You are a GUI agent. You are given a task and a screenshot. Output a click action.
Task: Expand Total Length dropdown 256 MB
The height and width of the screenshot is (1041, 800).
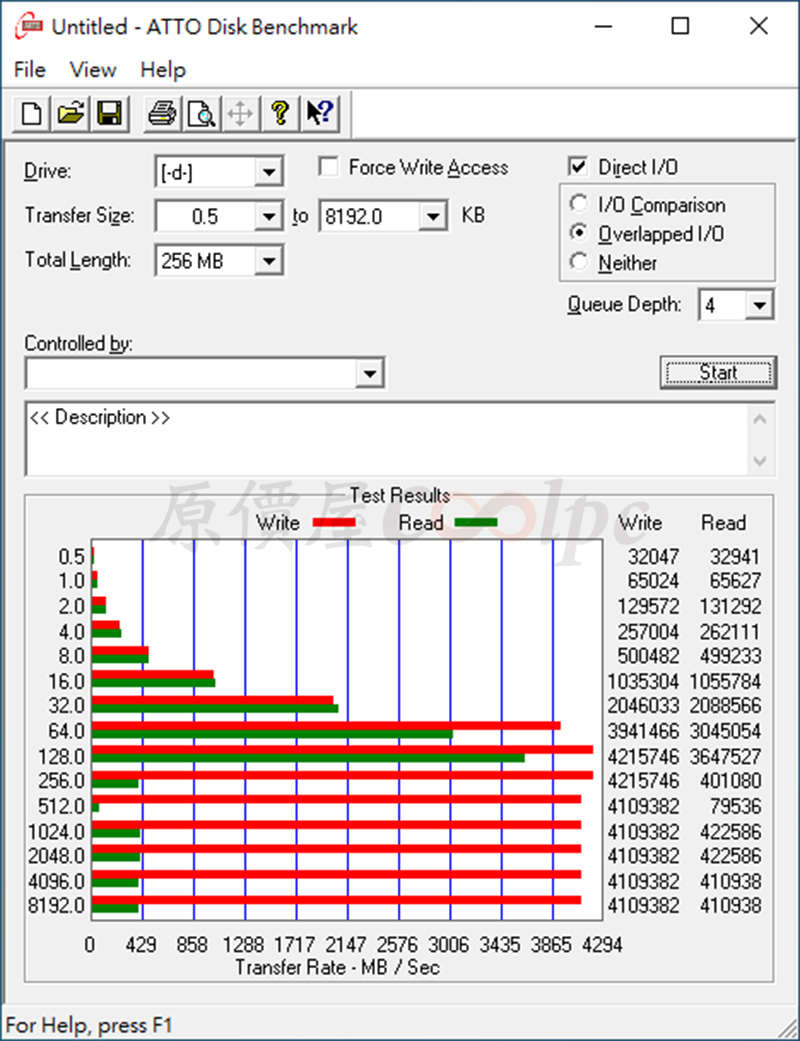269,261
